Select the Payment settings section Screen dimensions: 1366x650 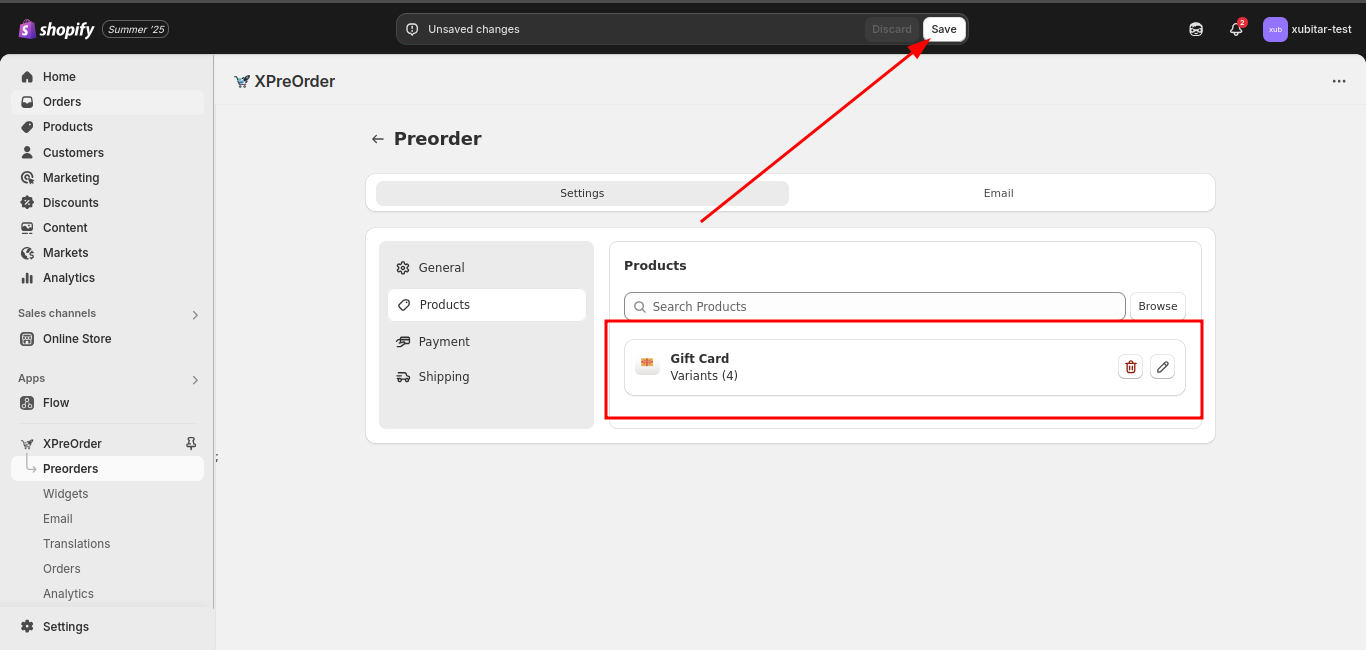[x=444, y=342]
